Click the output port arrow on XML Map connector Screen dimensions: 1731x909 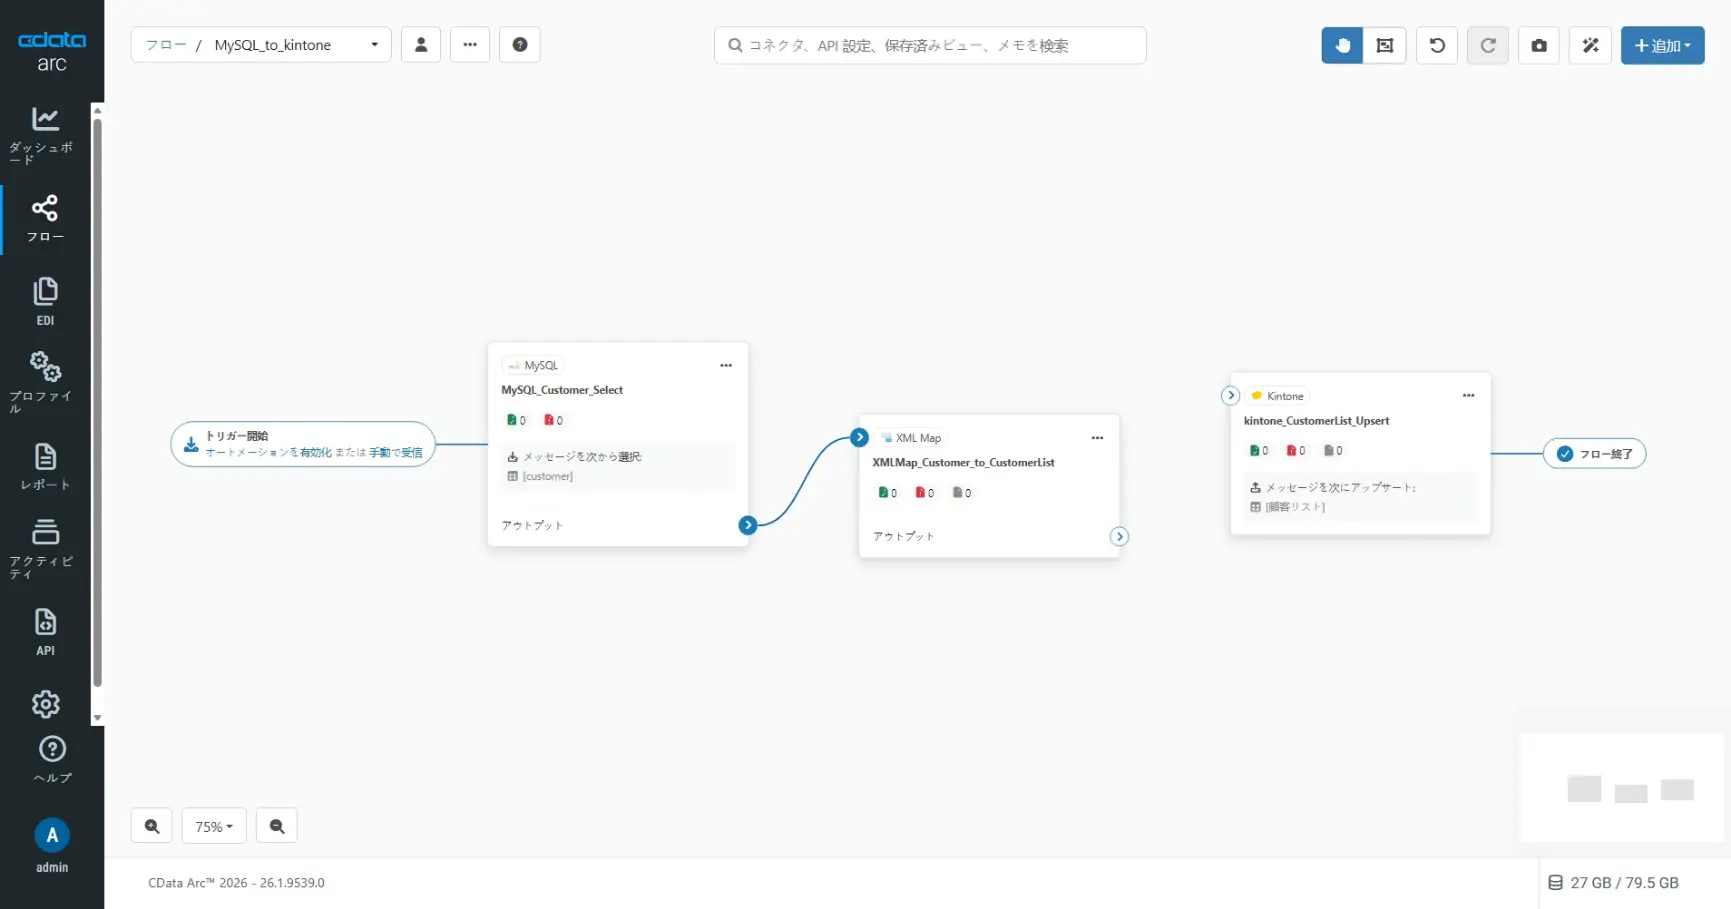pyautogui.click(x=1119, y=537)
